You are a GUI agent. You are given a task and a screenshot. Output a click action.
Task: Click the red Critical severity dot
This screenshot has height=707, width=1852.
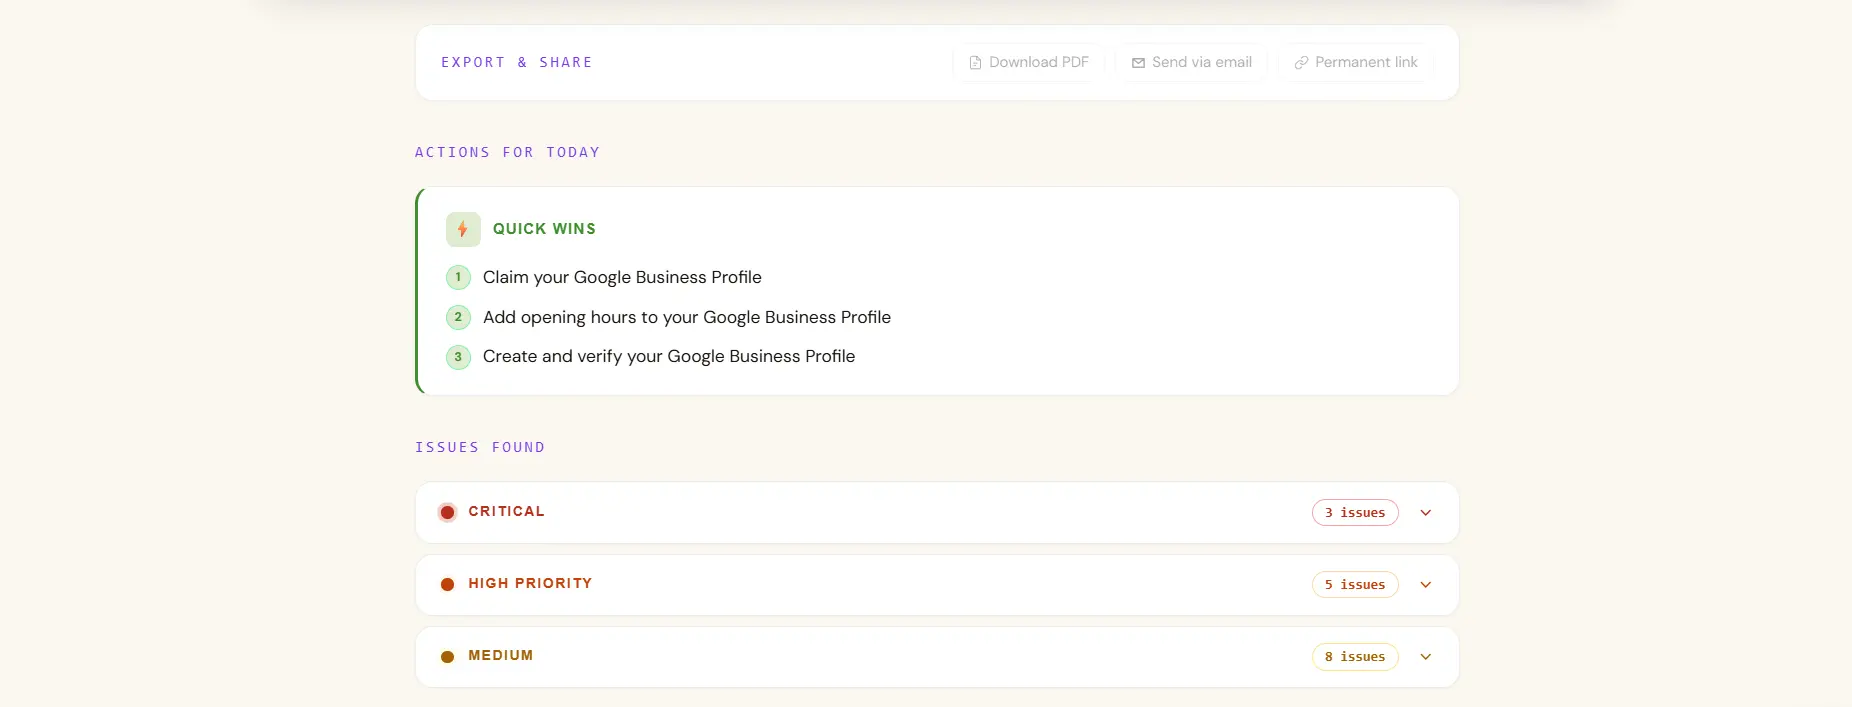[447, 512]
